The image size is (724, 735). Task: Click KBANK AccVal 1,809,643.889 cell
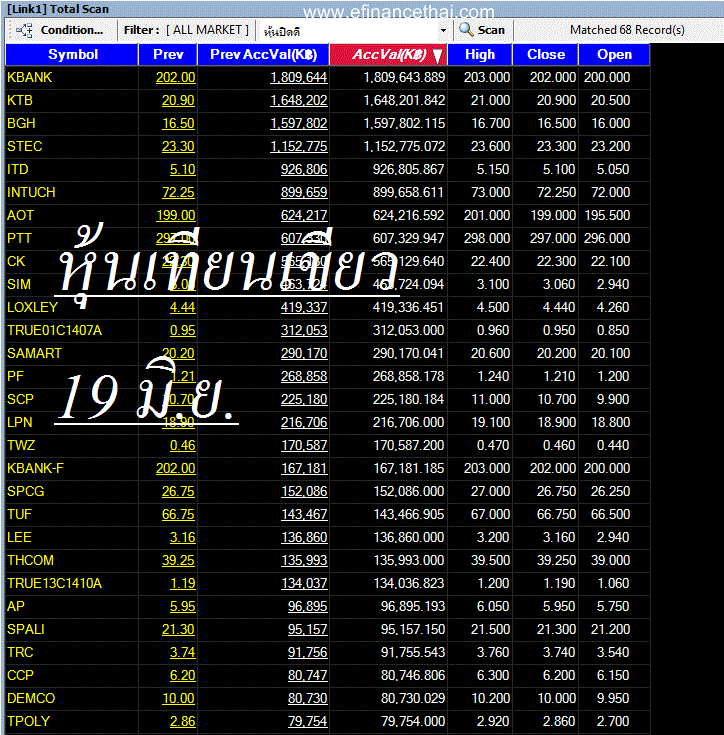(x=404, y=77)
